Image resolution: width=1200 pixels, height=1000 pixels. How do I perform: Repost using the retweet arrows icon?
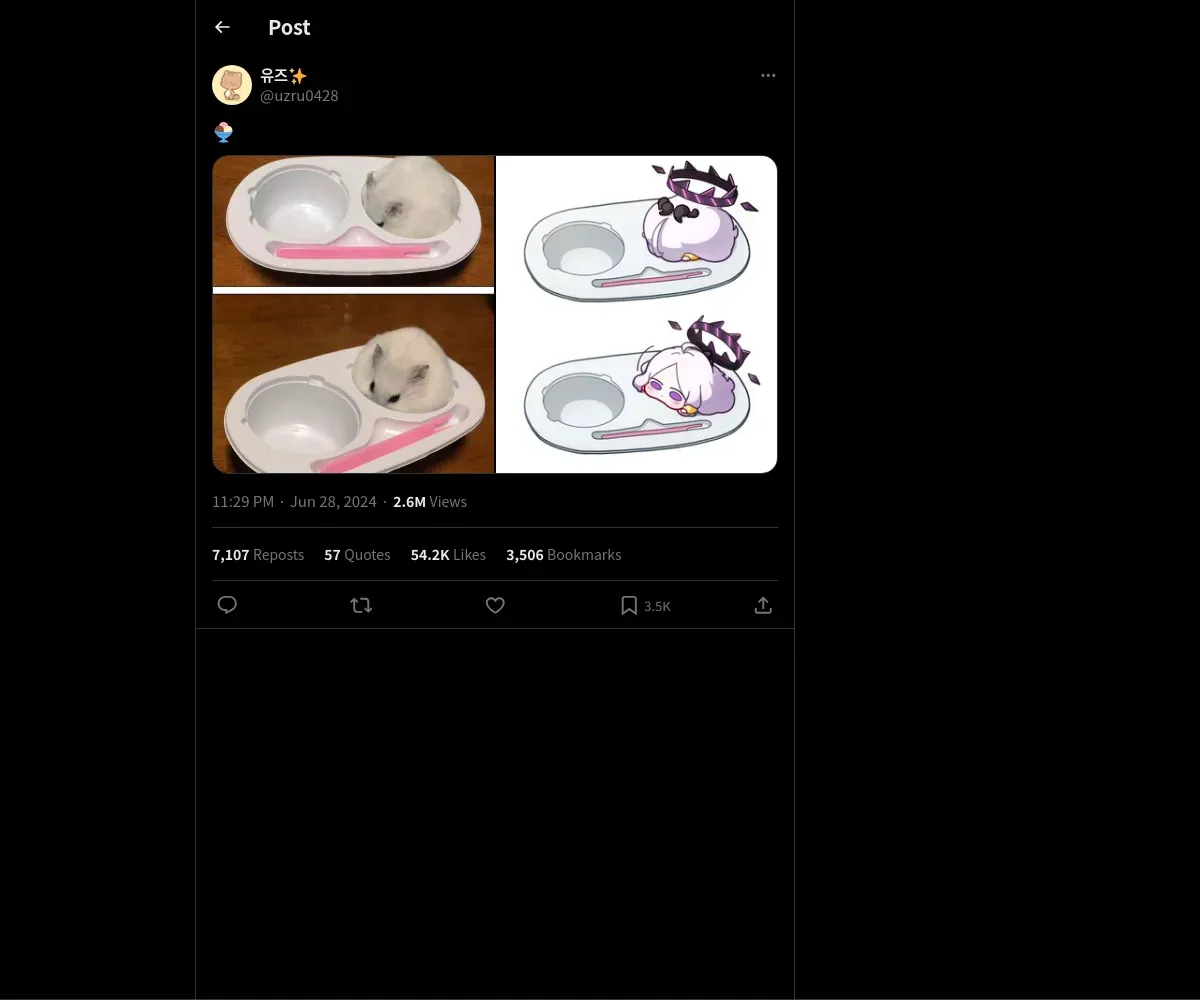(x=361, y=605)
